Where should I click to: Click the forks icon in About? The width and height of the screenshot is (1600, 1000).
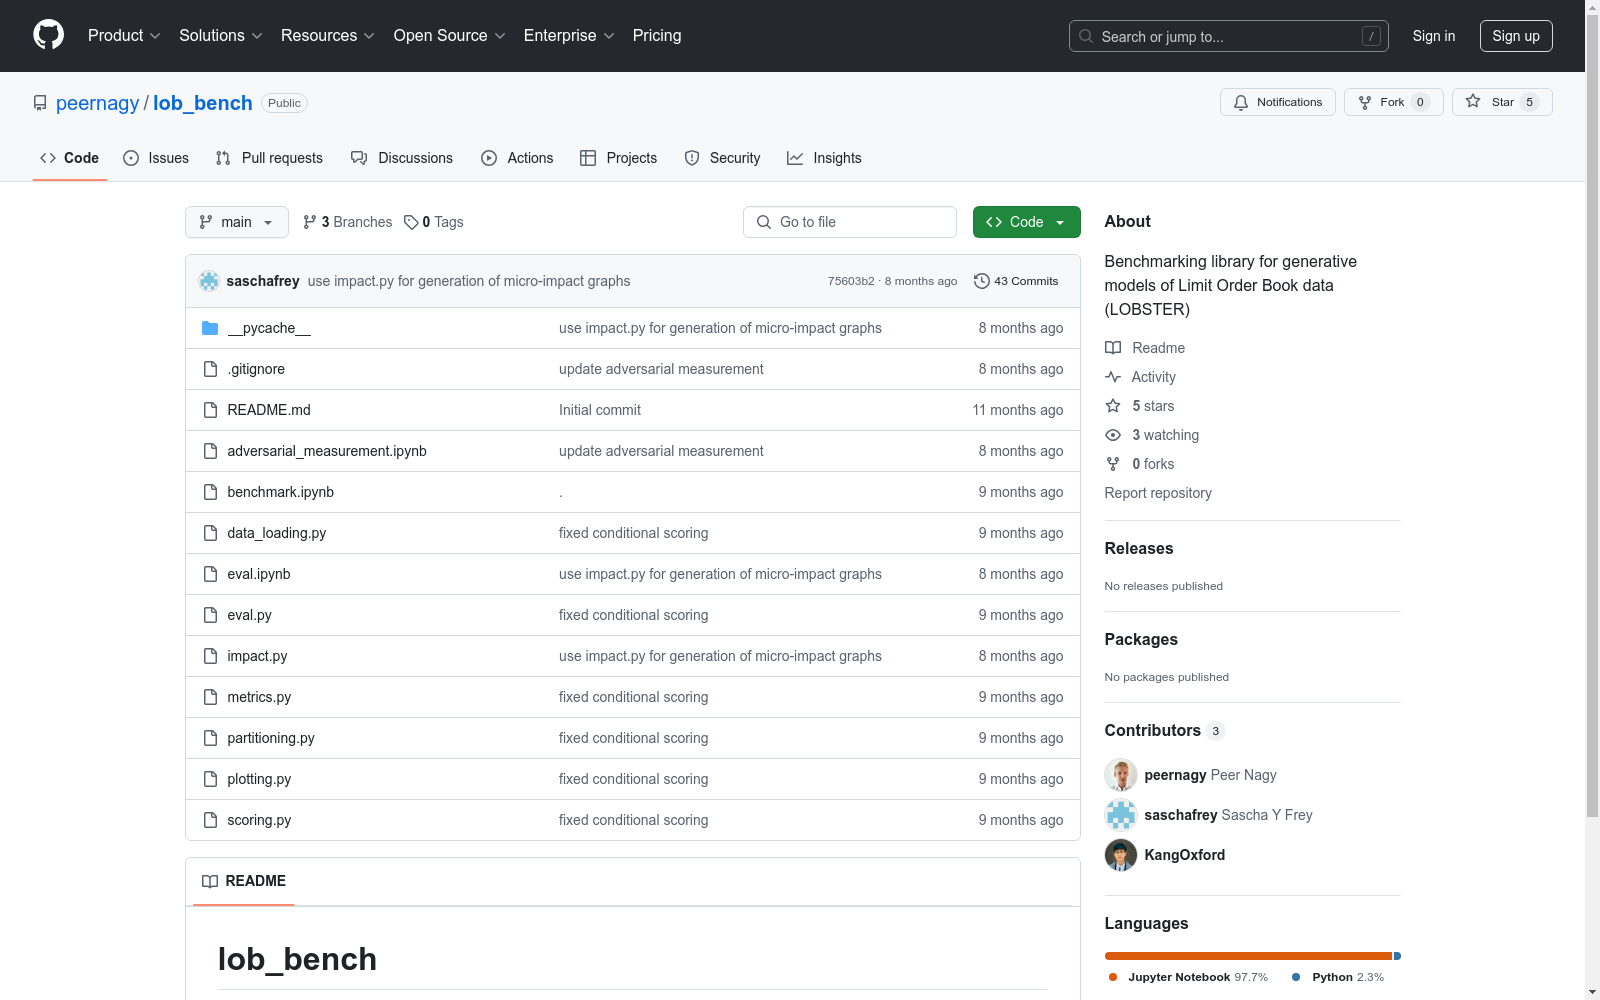(x=1113, y=464)
